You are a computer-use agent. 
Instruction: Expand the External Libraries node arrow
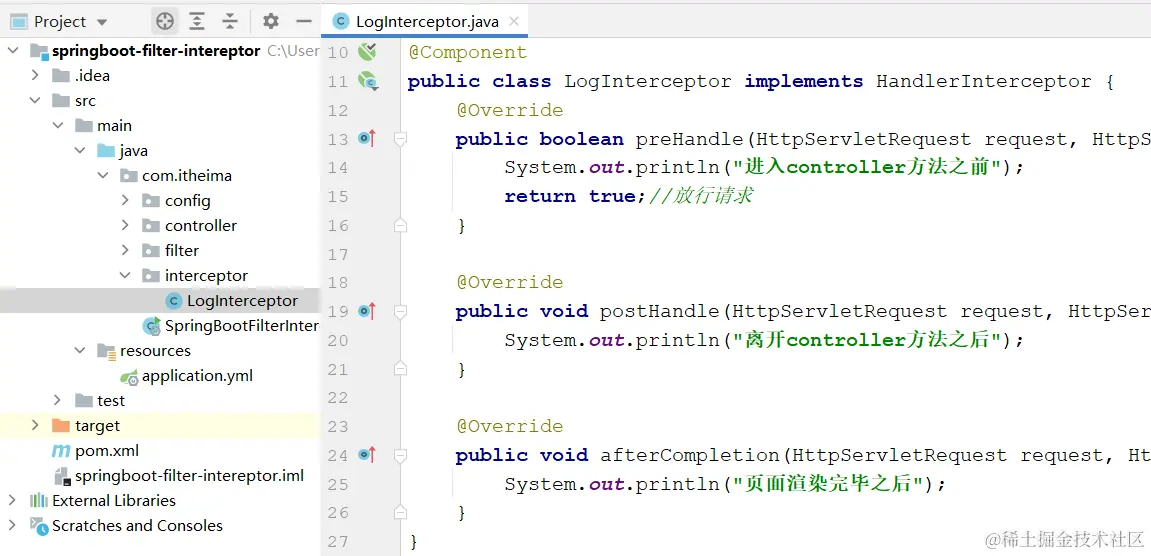pos(12,500)
